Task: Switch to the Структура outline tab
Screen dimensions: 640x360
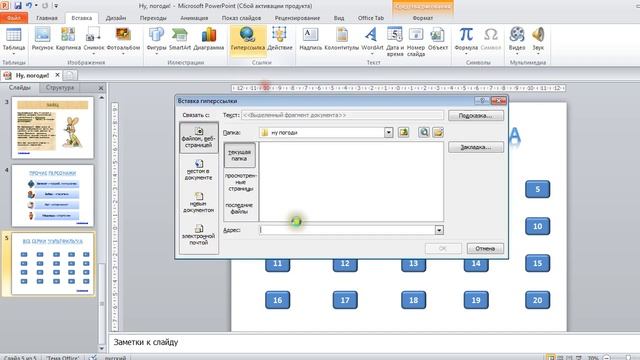Action: click(60, 87)
